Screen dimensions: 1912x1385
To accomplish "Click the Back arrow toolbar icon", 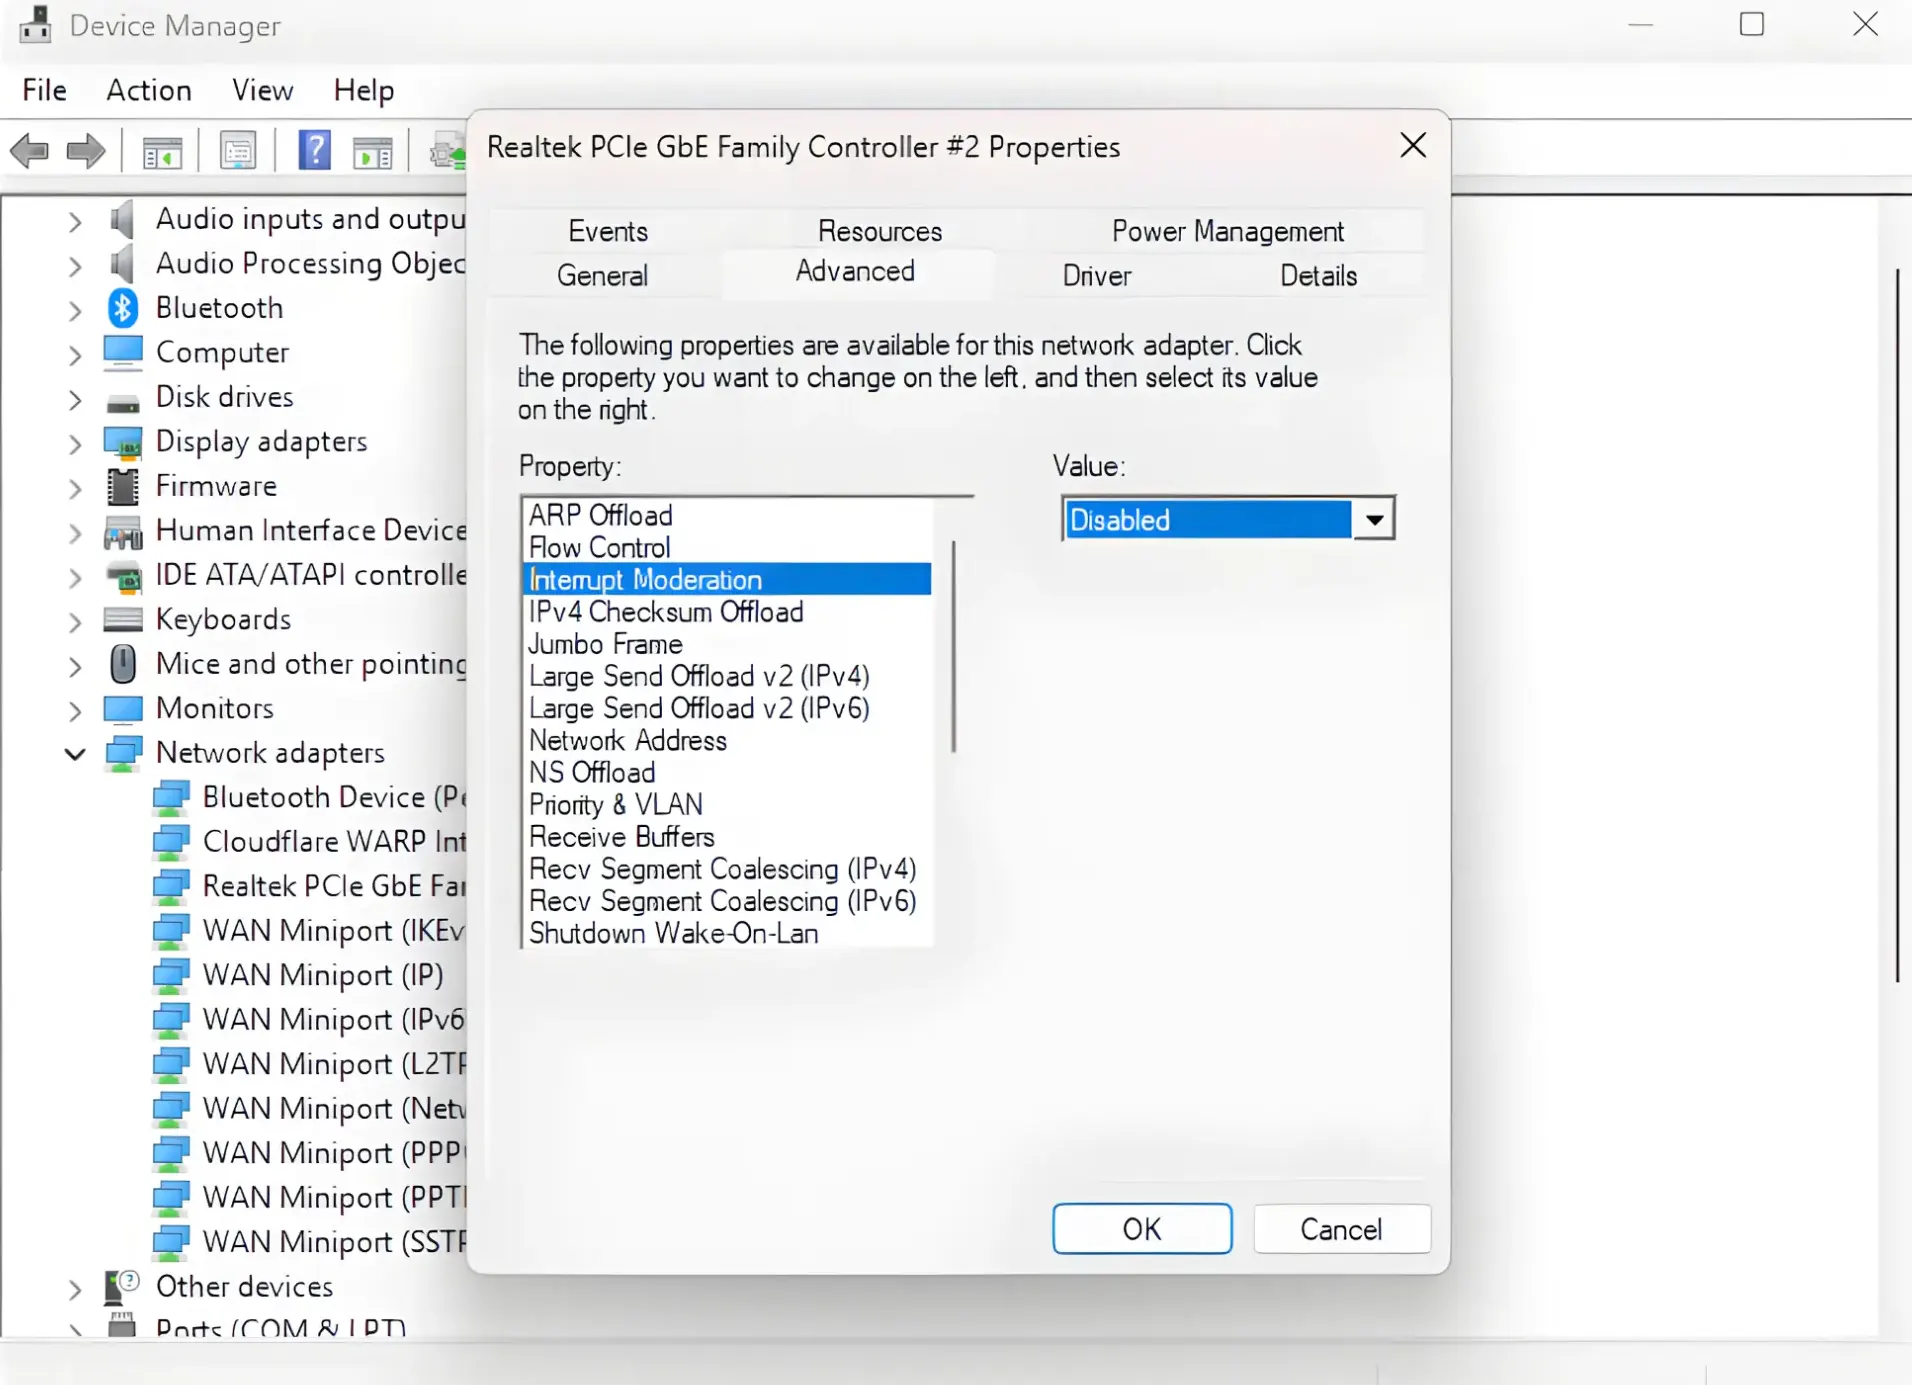I will pyautogui.click(x=29, y=152).
